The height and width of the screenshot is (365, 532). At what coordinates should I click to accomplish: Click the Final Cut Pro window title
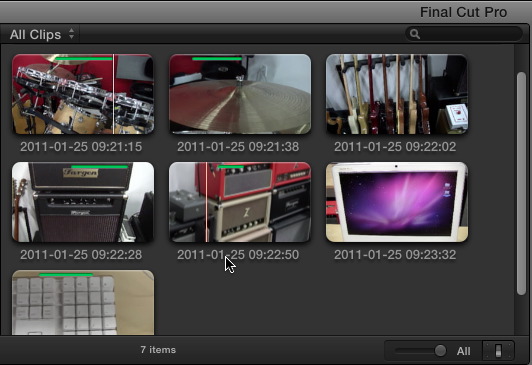tap(463, 12)
